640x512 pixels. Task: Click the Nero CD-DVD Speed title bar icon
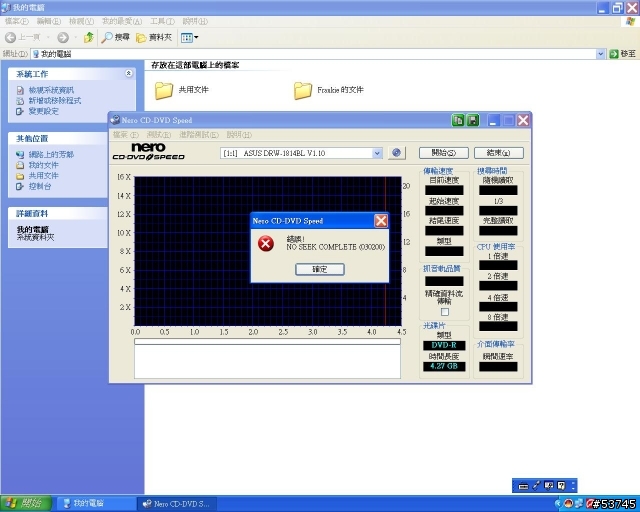pyautogui.click(x=116, y=120)
